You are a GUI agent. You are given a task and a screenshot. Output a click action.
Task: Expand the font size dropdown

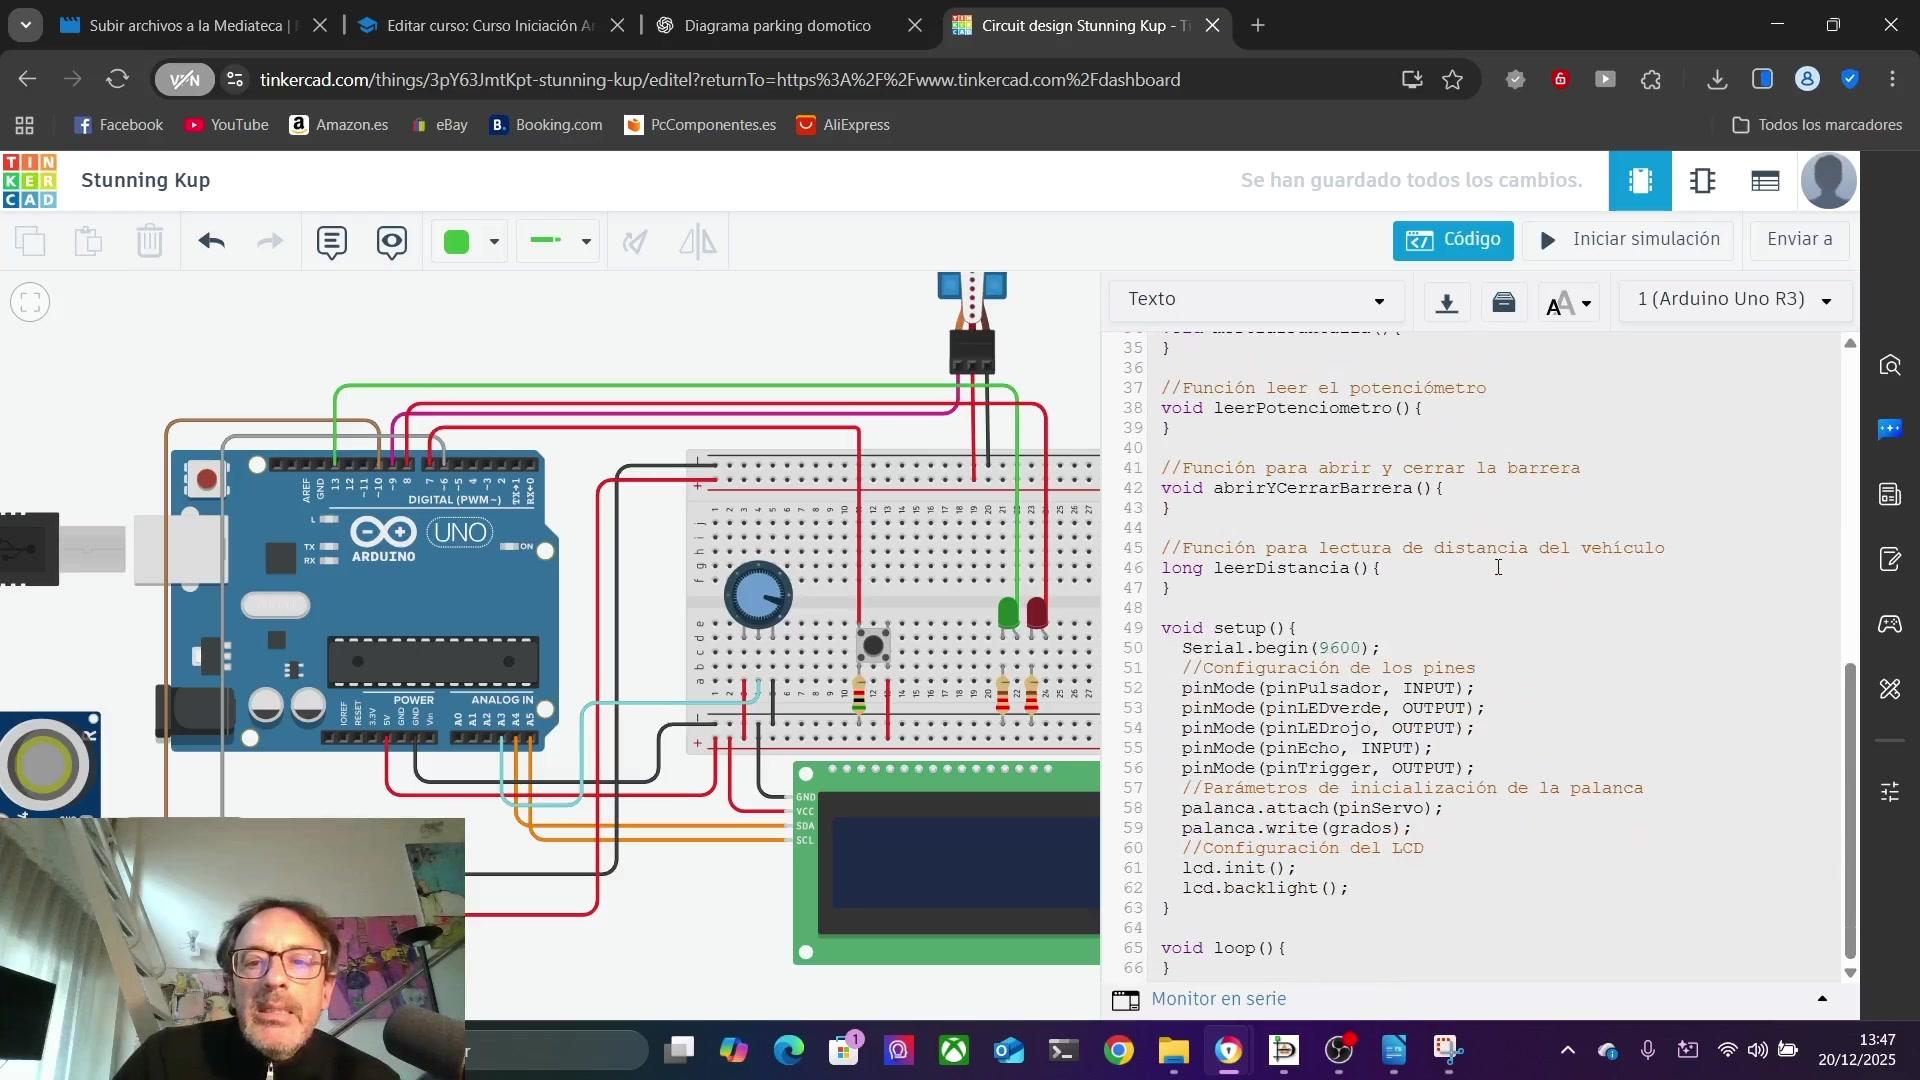(x=1568, y=302)
